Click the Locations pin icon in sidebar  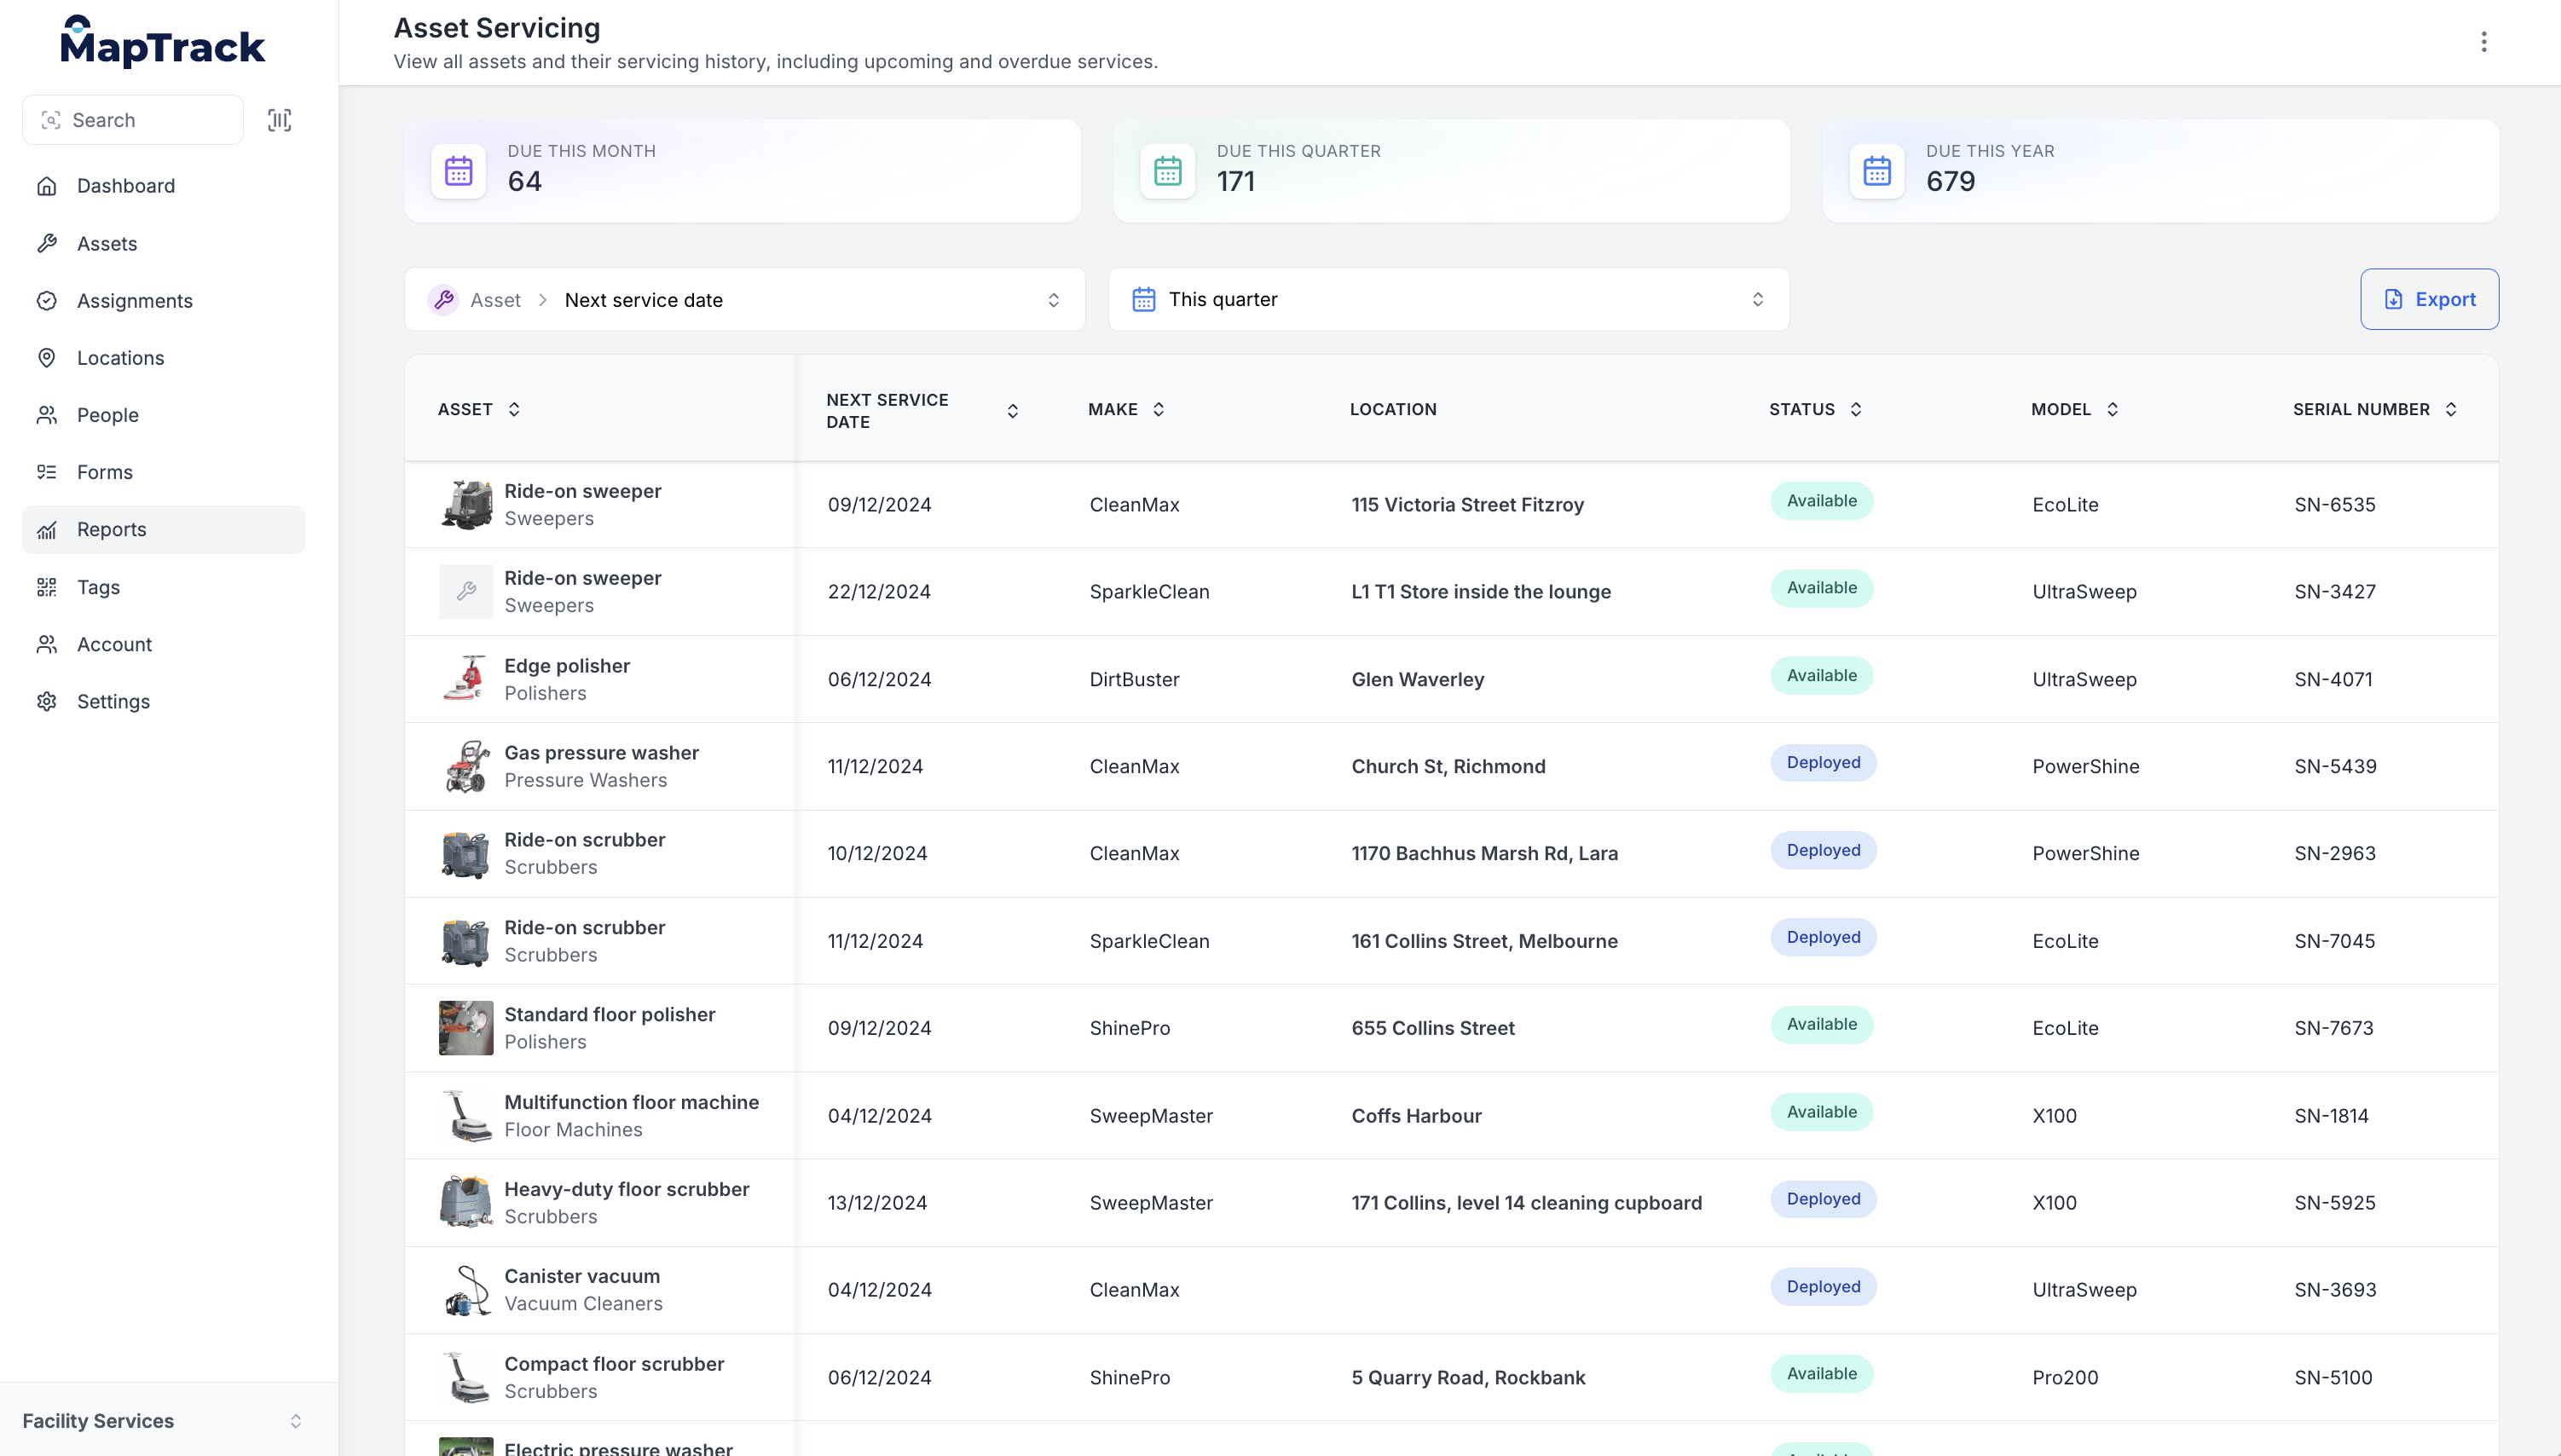47,357
